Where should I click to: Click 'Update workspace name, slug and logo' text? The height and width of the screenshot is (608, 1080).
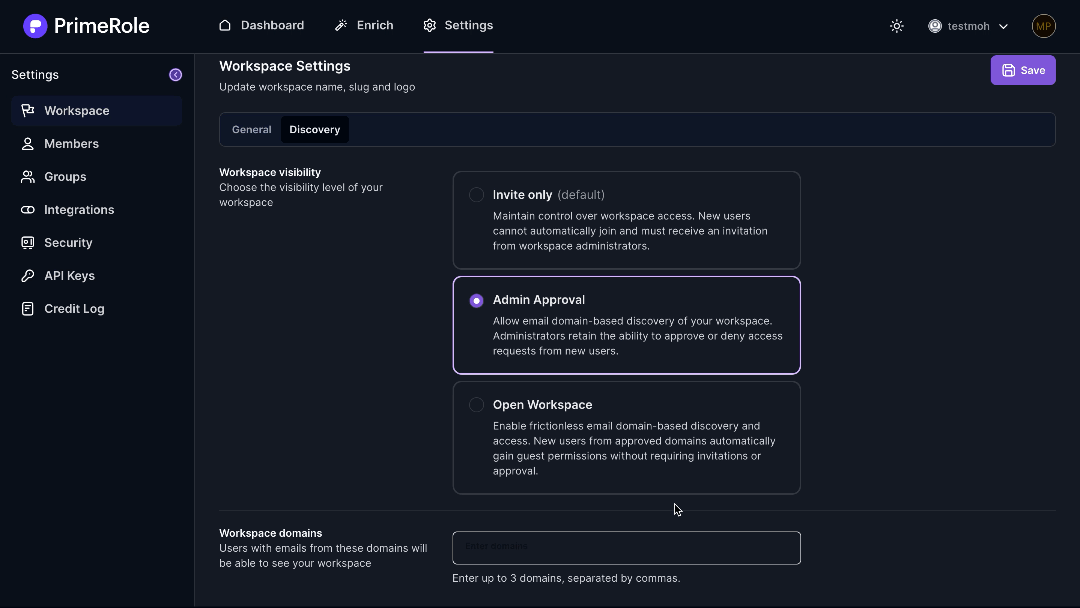click(x=317, y=87)
